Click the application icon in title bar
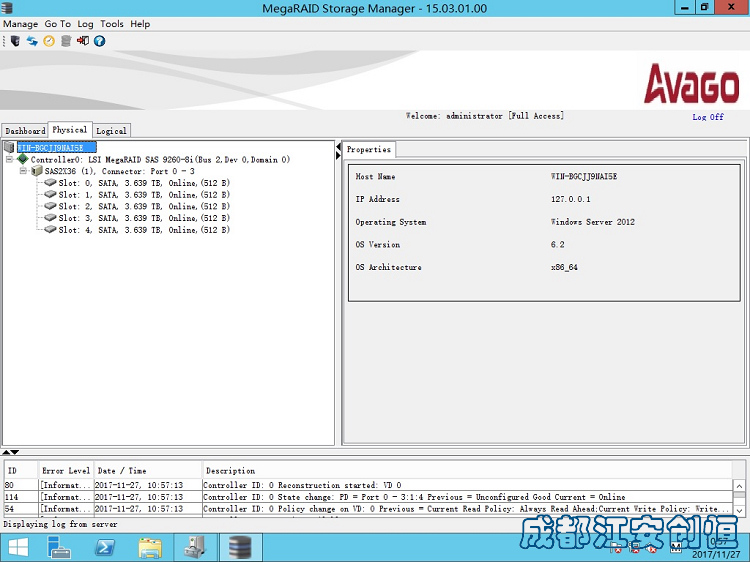The height and width of the screenshot is (562, 750). tap(7, 8)
